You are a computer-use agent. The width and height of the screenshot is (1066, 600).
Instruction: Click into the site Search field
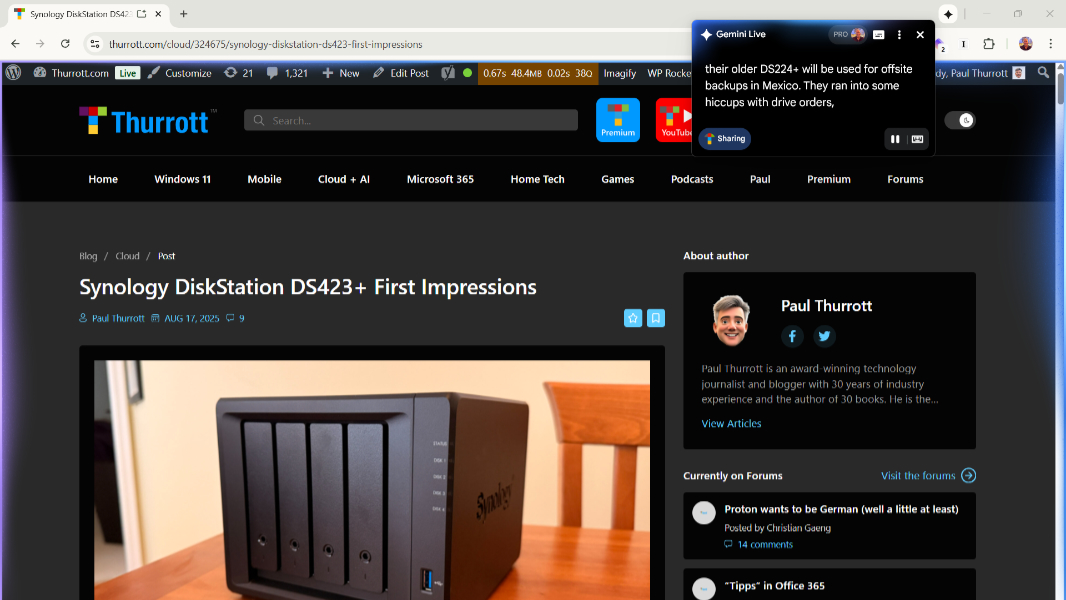point(411,120)
